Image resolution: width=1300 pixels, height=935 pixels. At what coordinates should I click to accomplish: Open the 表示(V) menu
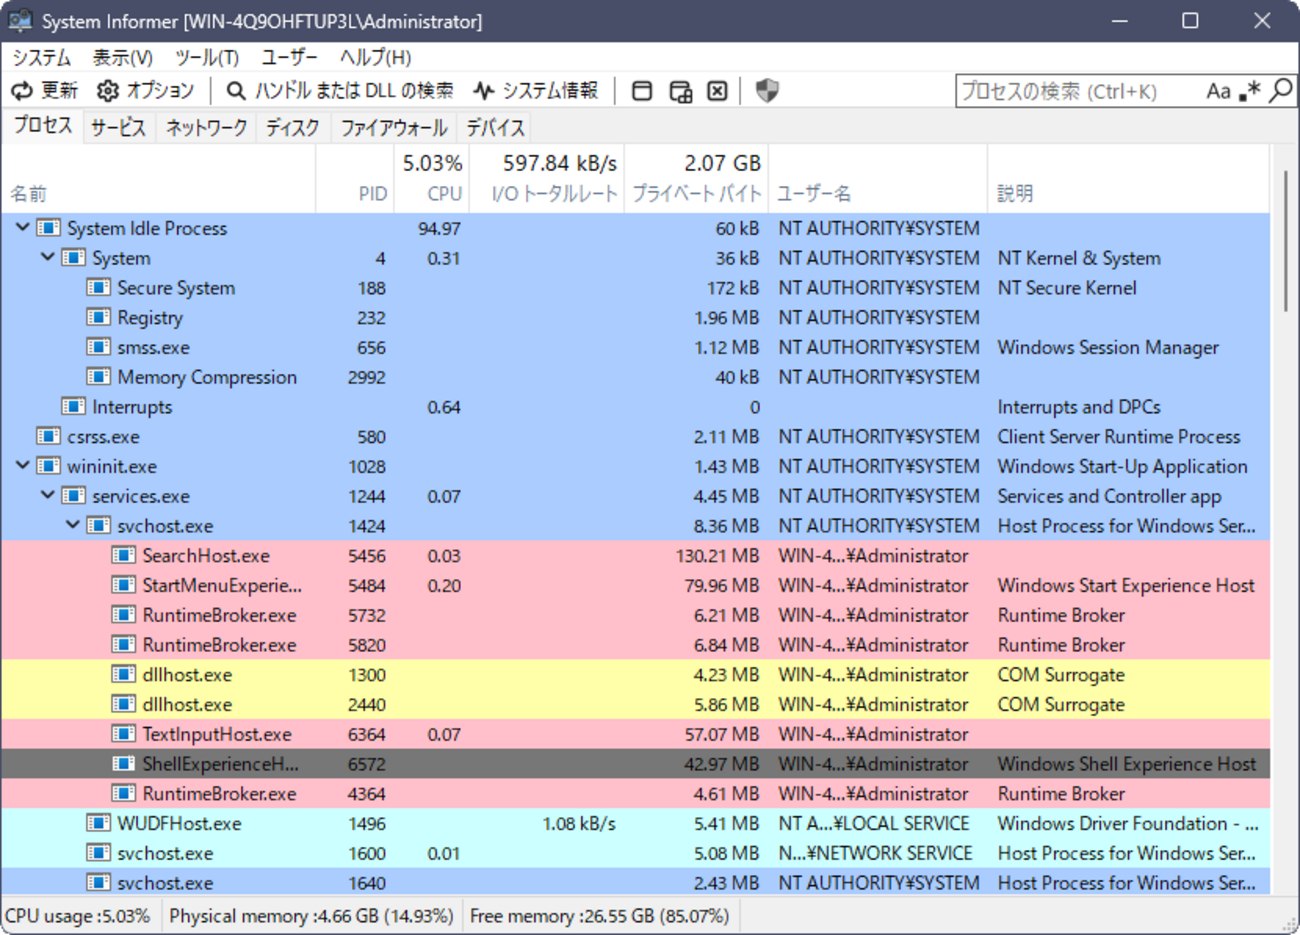[x=123, y=57]
